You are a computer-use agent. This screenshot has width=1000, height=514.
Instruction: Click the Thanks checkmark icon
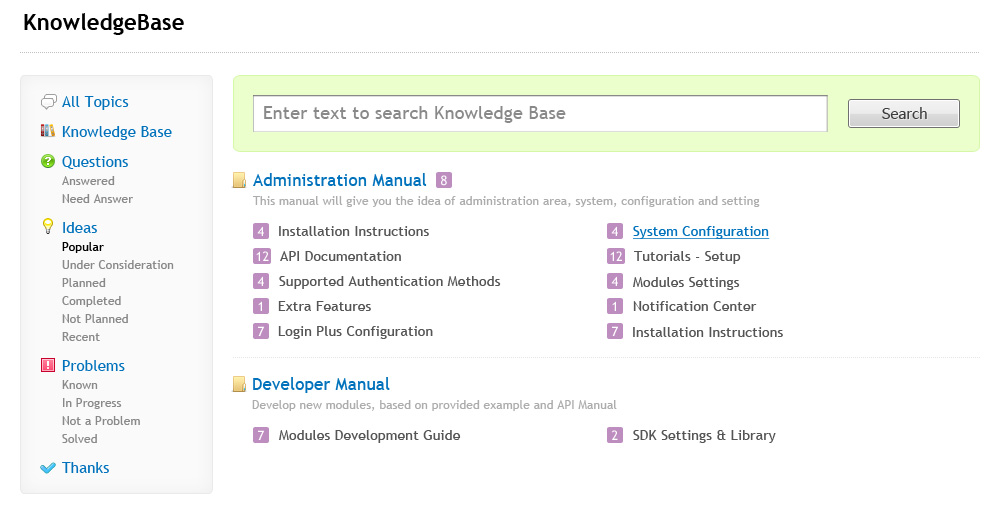pyautogui.click(x=48, y=468)
